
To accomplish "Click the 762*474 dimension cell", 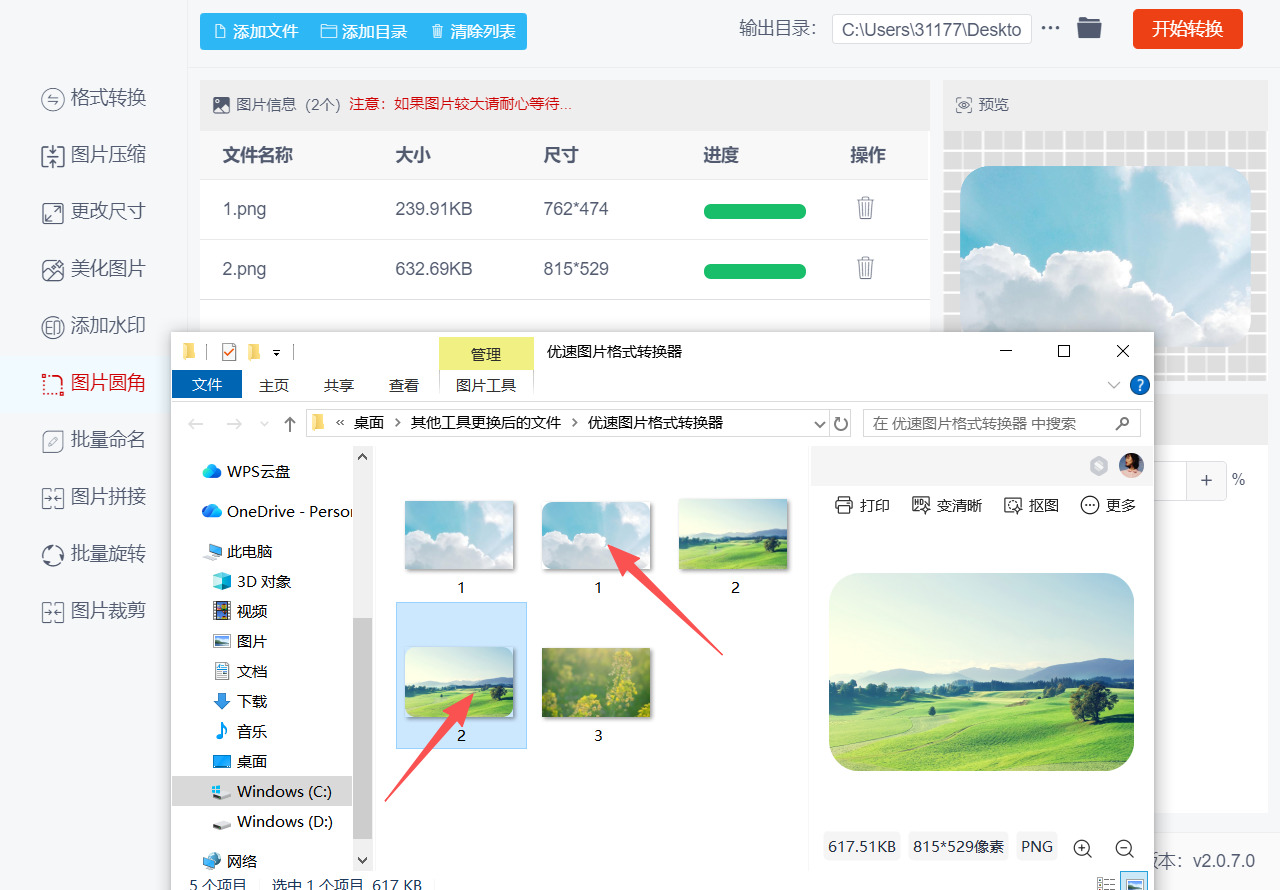I will coord(576,210).
